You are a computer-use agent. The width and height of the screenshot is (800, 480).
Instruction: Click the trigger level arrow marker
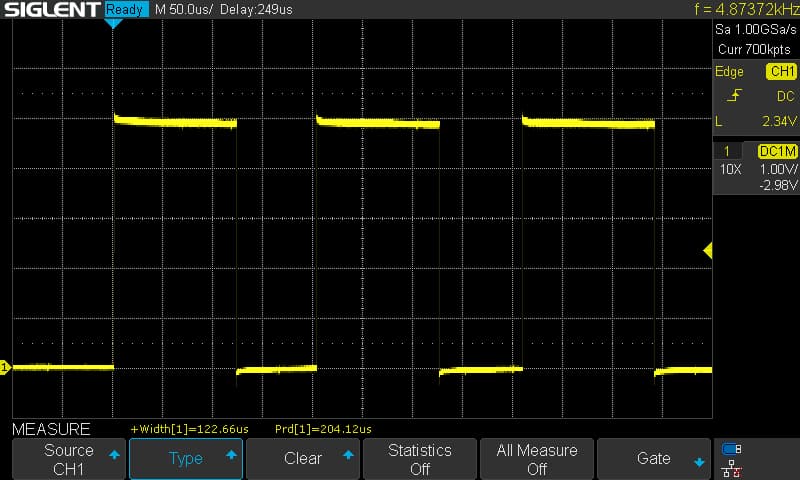(708, 250)
